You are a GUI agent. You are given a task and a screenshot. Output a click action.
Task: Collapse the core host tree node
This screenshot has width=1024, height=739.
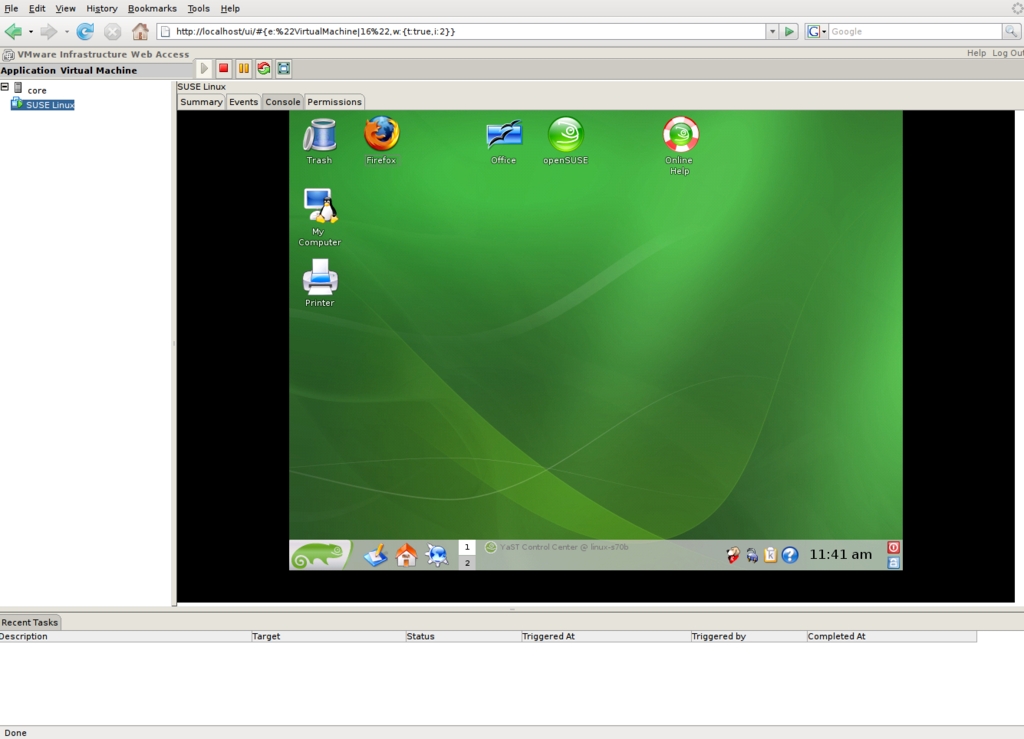(5, 88)
